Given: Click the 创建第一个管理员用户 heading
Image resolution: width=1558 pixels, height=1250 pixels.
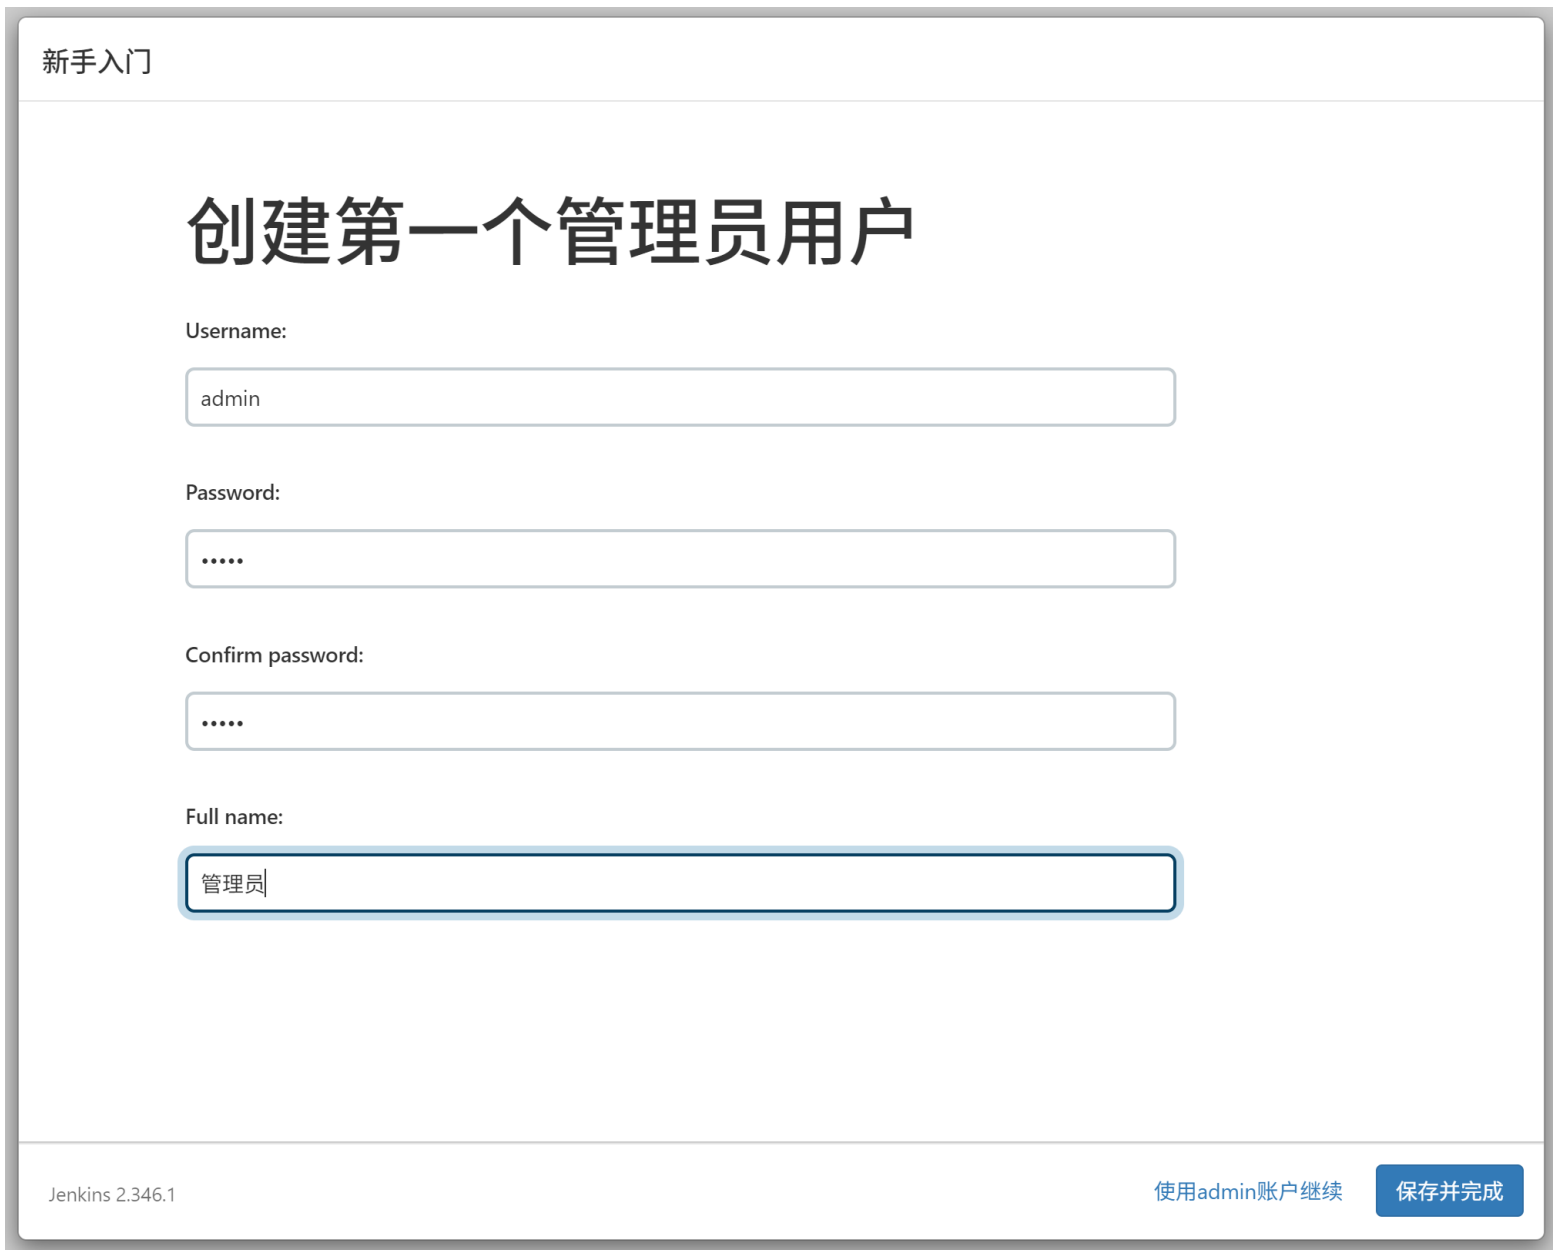Looking at the screenshot, I should click(550, 231).
